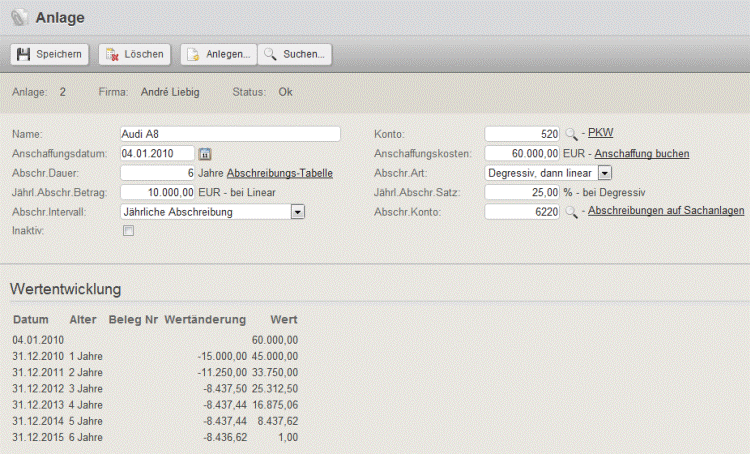The width and height of the screenshot is (750, 454).
Task: Select the 31.12.2010 date cell
Action: pos(38,356)
